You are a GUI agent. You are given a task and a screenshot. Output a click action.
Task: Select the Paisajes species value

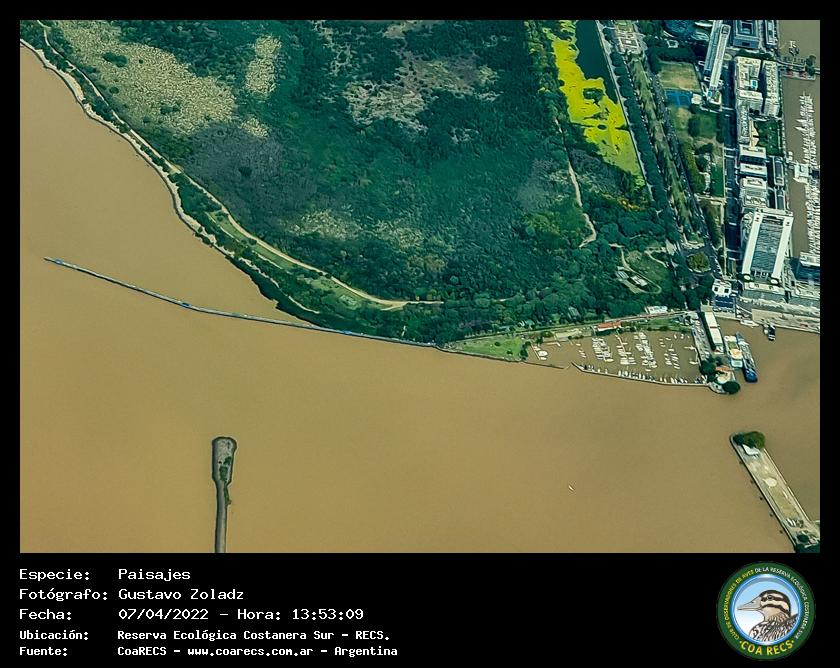click(x=154, y=574)
